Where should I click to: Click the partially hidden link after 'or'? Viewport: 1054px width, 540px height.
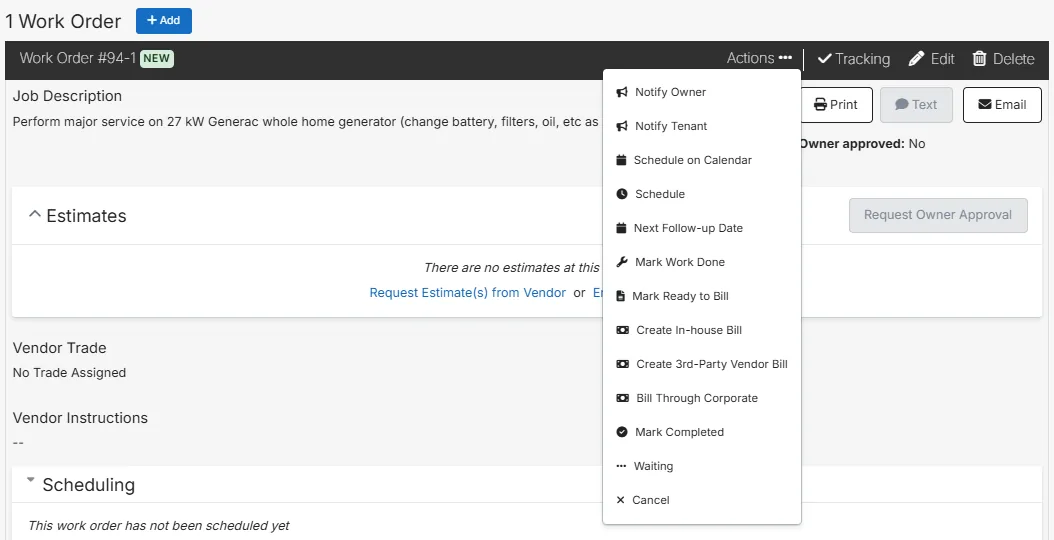pyautogui.click(x=598, y=293)
